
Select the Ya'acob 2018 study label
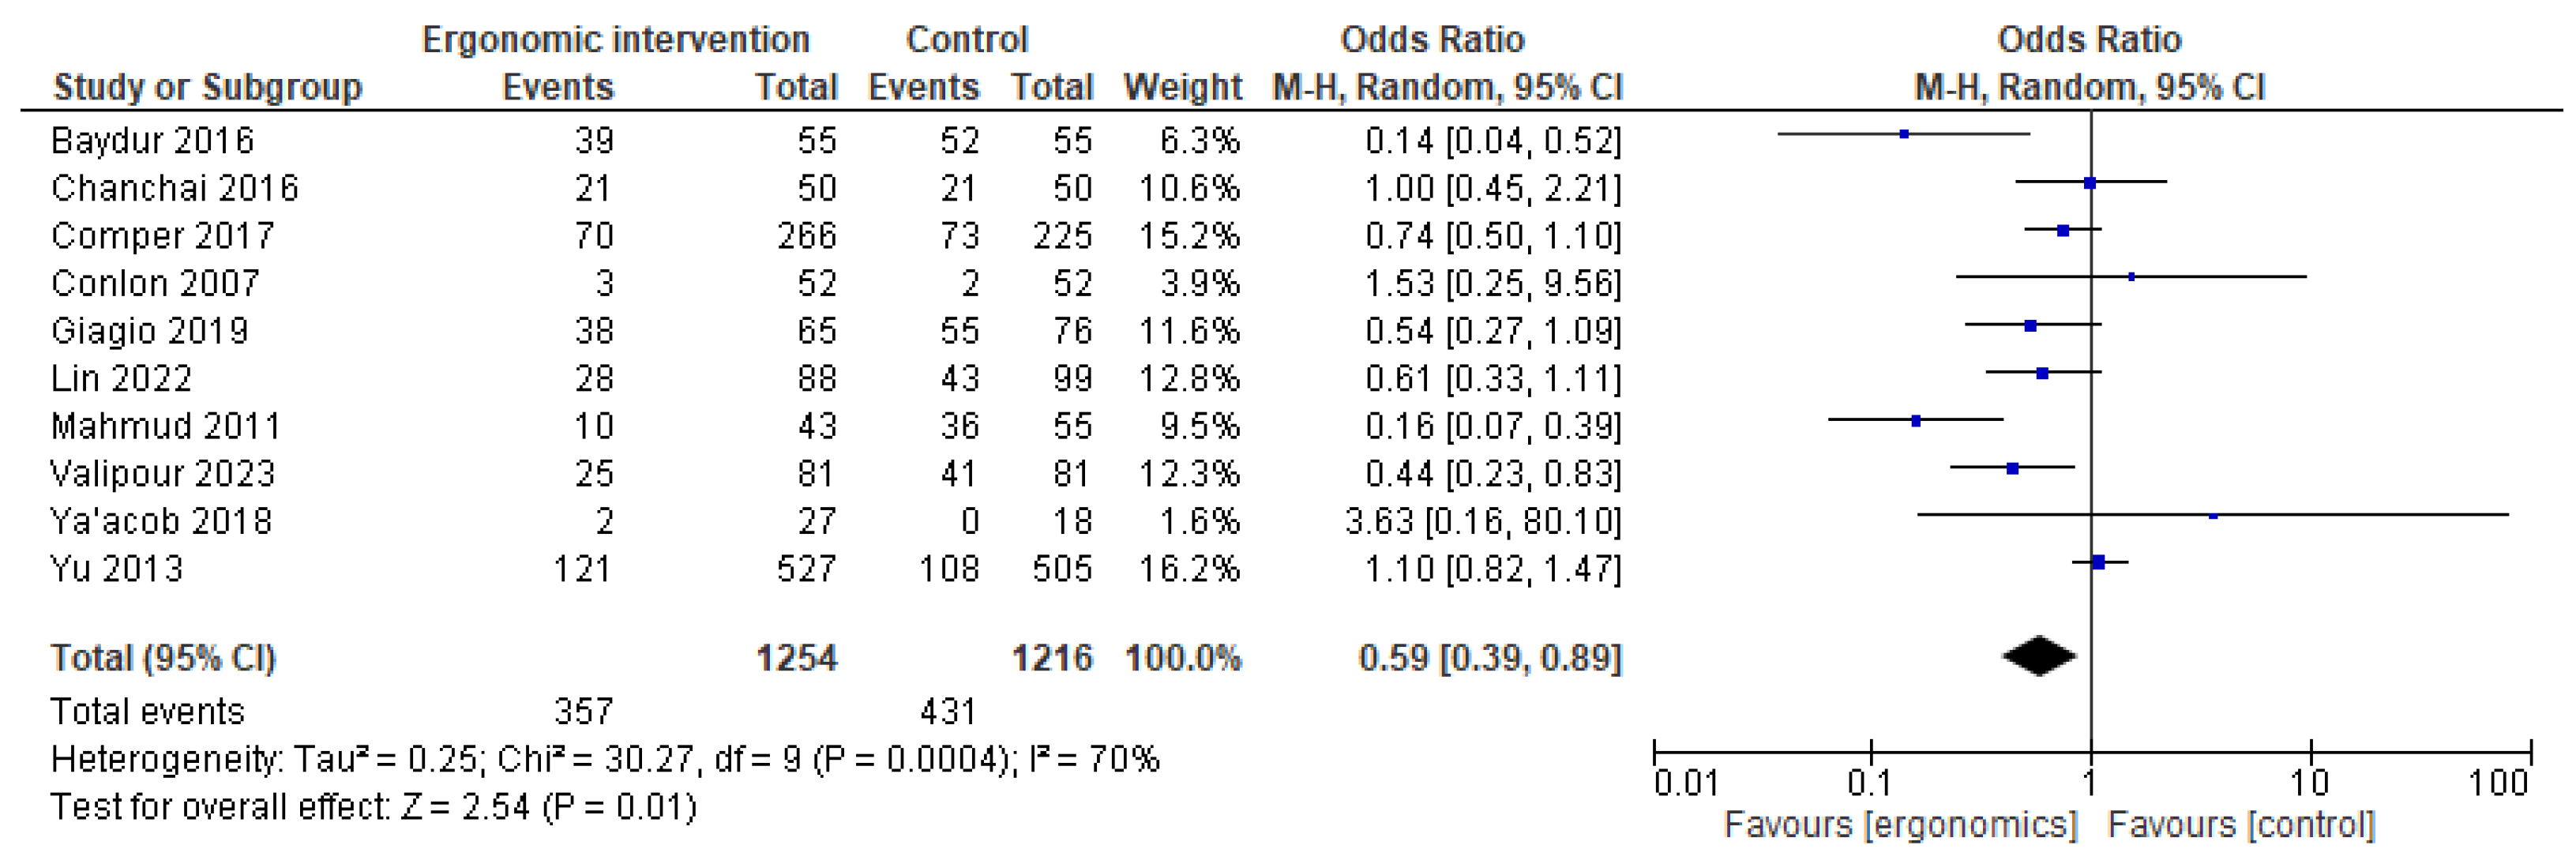(161, 521)
